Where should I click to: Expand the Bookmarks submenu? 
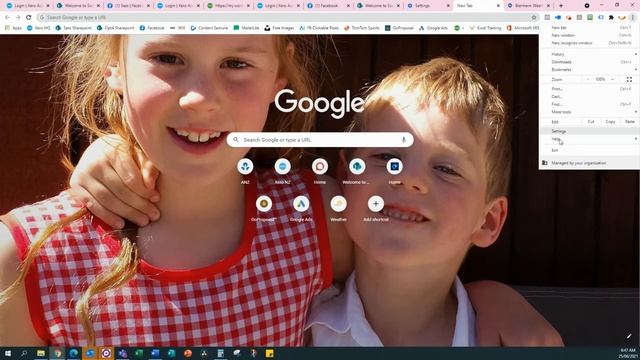[x=589, y=70]
